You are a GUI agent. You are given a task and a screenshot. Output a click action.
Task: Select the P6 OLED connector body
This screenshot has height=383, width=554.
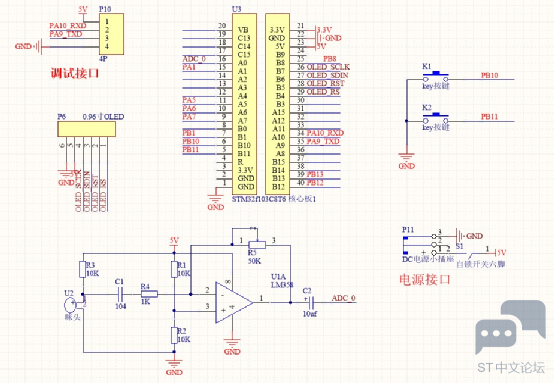(x=87, y=129)
